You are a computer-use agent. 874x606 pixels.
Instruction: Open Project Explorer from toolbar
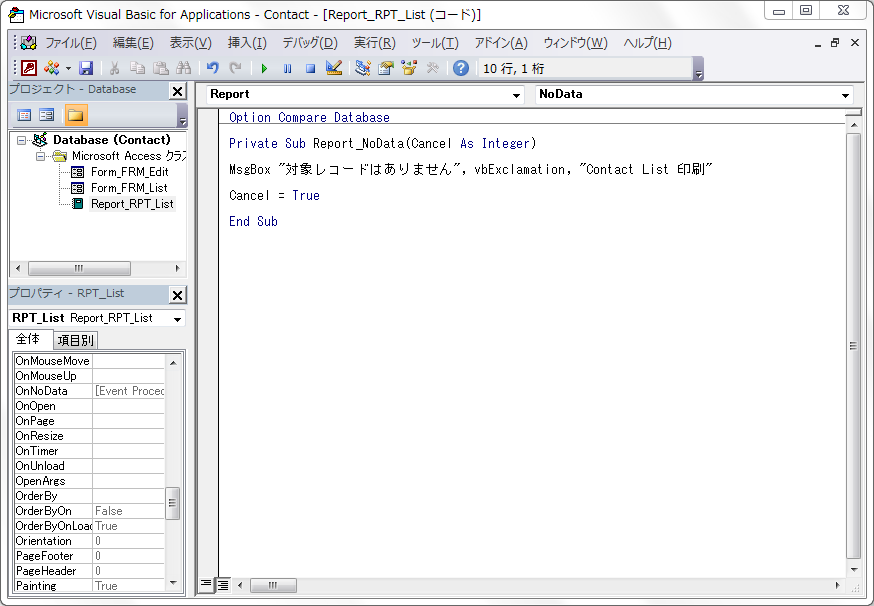click(x=363, y=68)
